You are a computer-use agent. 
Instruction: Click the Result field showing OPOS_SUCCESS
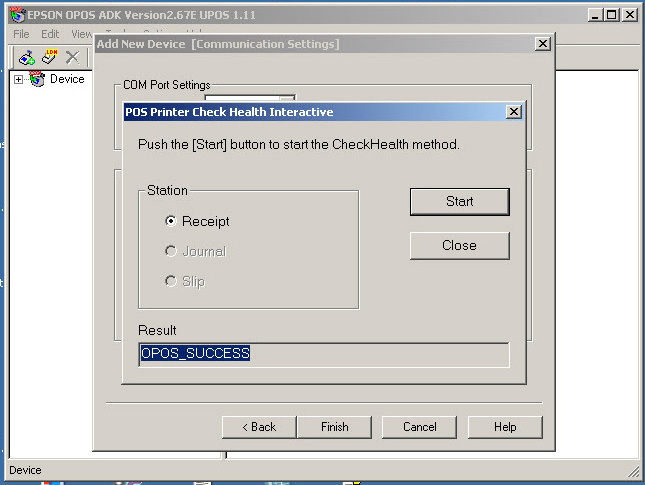coord(324,355)
